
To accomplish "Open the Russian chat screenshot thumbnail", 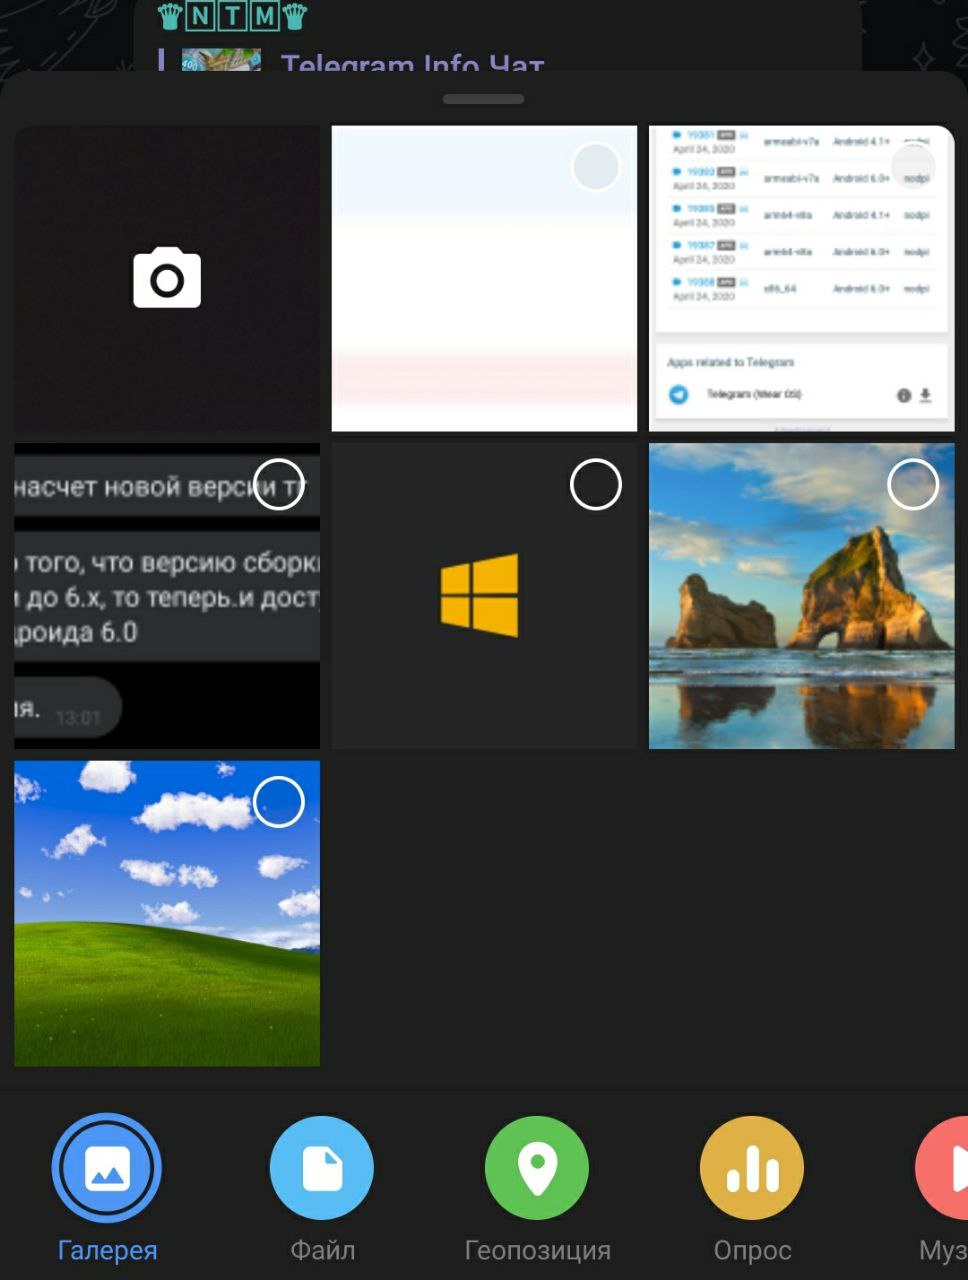I will pos(167,596).
